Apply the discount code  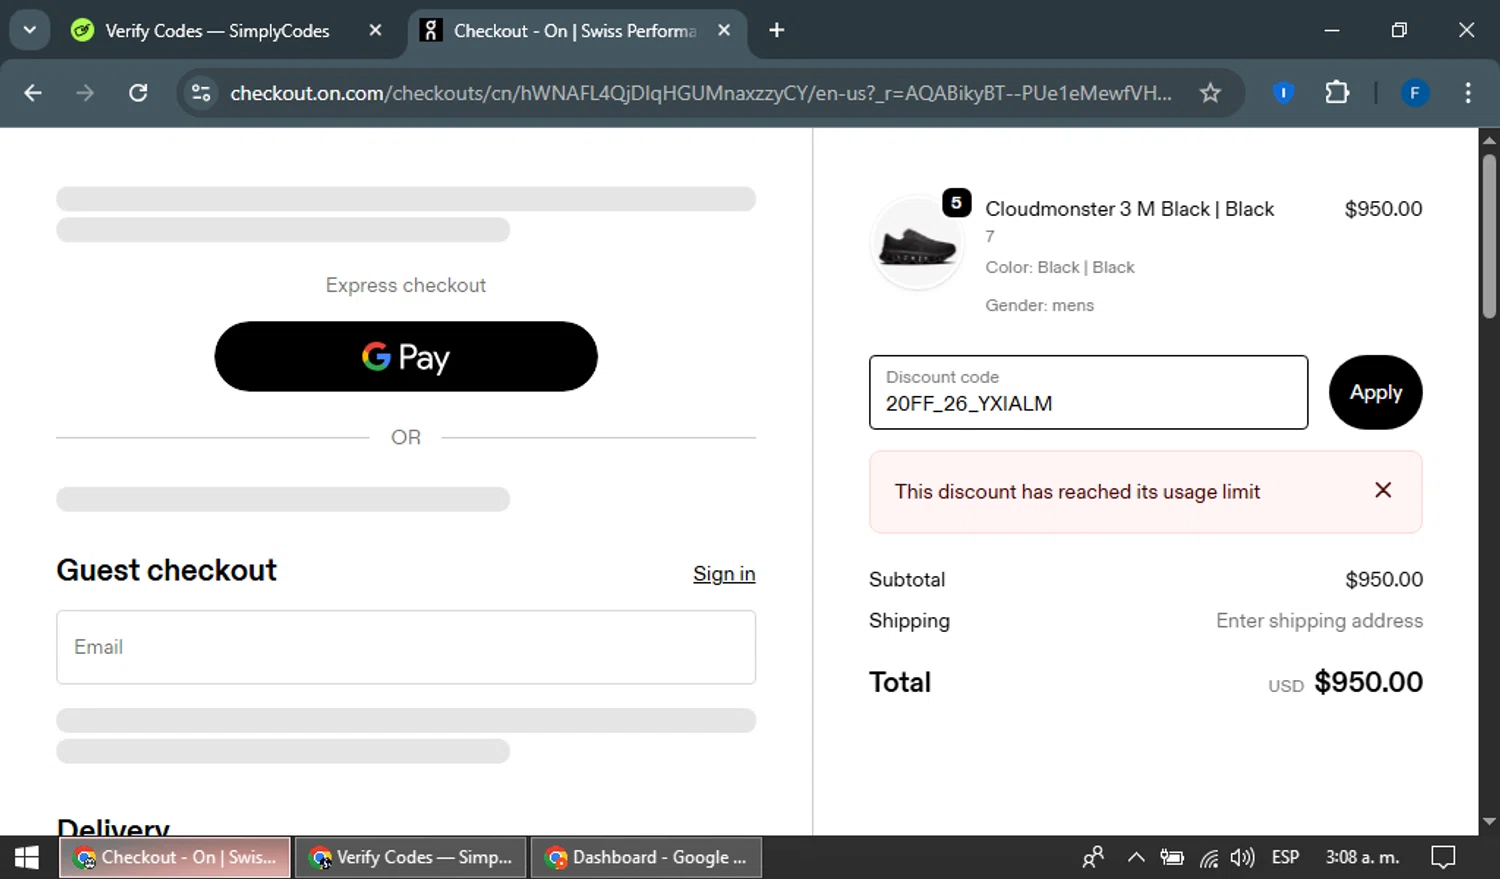(x=1375, y=392)
